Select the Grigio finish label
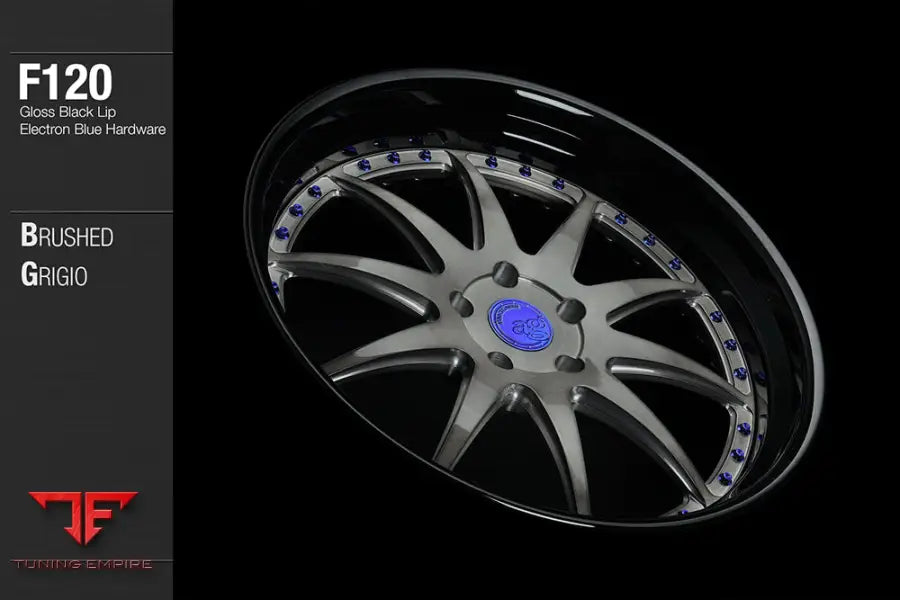The width and height of the screenshot is (900, 600). point(54,275)
